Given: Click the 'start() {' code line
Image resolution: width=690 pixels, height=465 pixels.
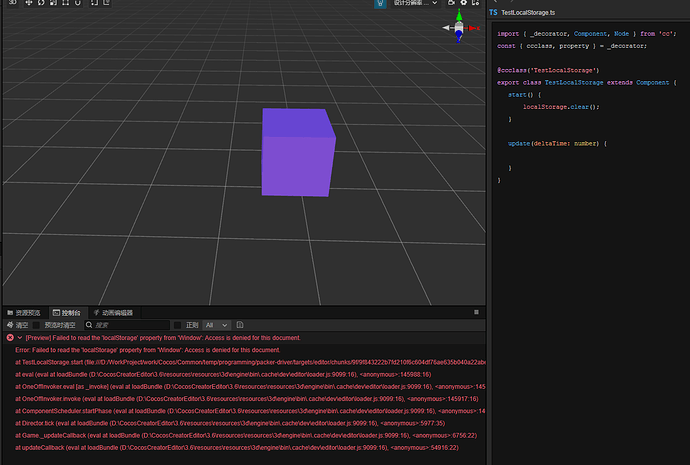Looking at the screenshot, I should pos(525,95).
